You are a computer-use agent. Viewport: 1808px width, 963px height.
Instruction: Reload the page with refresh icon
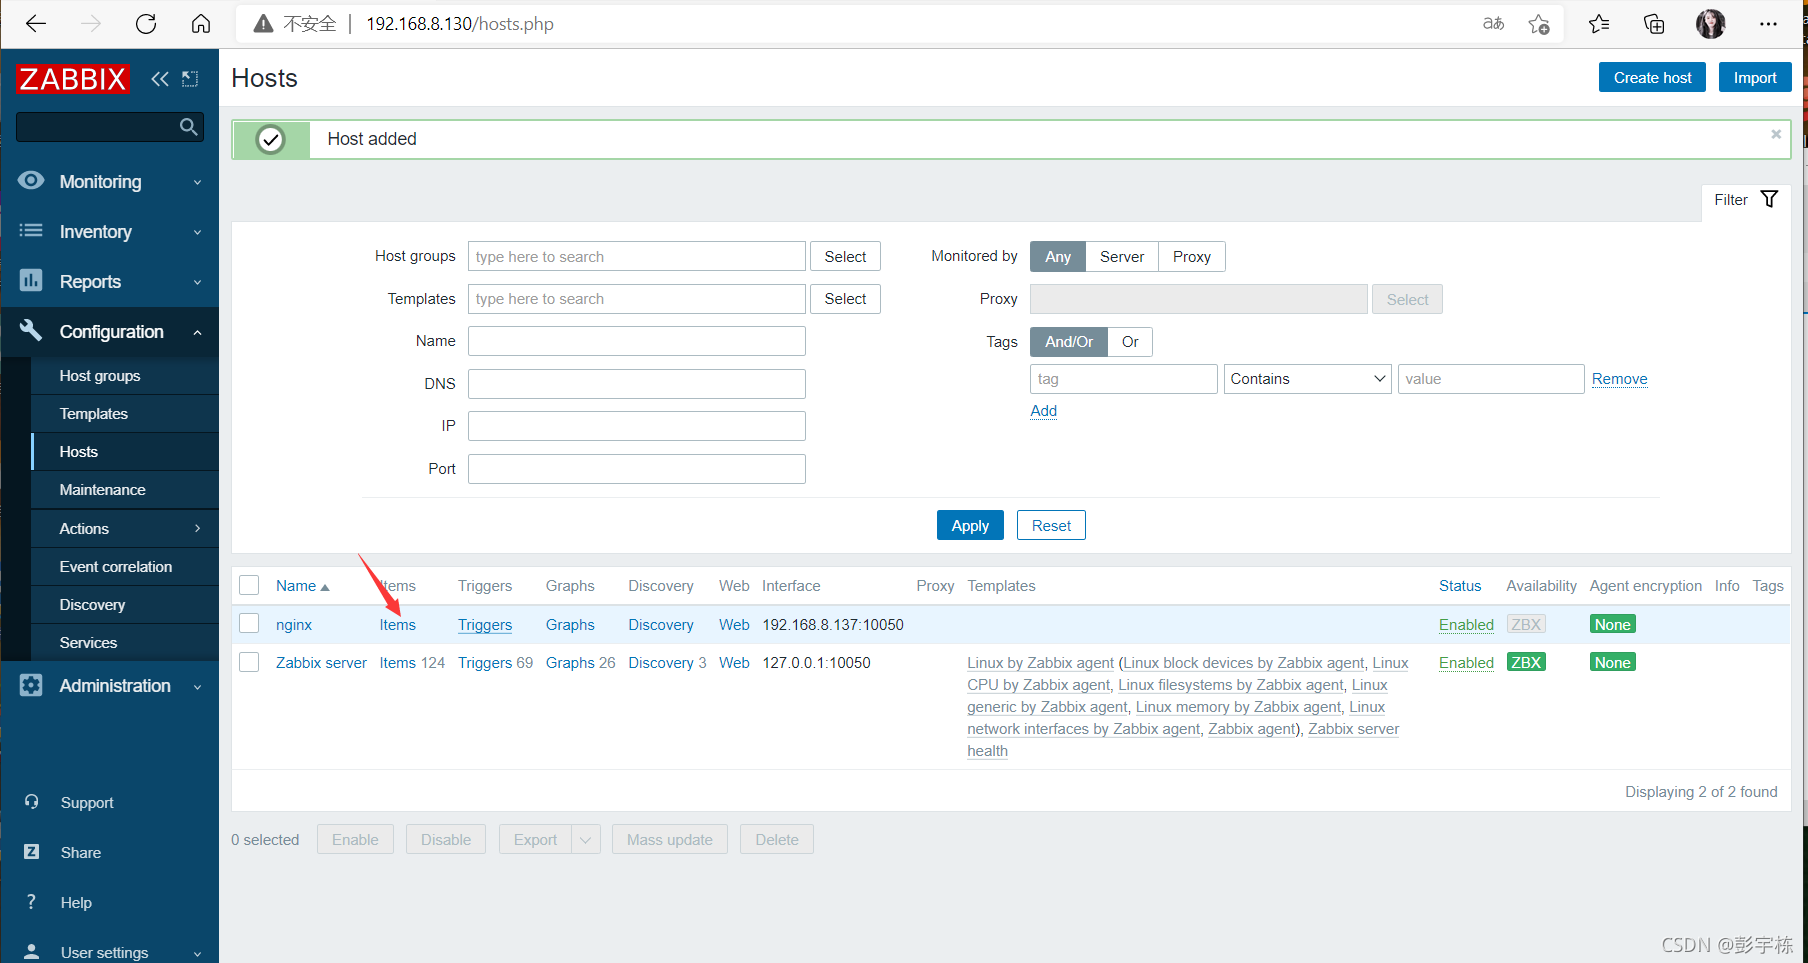tap(146, 24)
